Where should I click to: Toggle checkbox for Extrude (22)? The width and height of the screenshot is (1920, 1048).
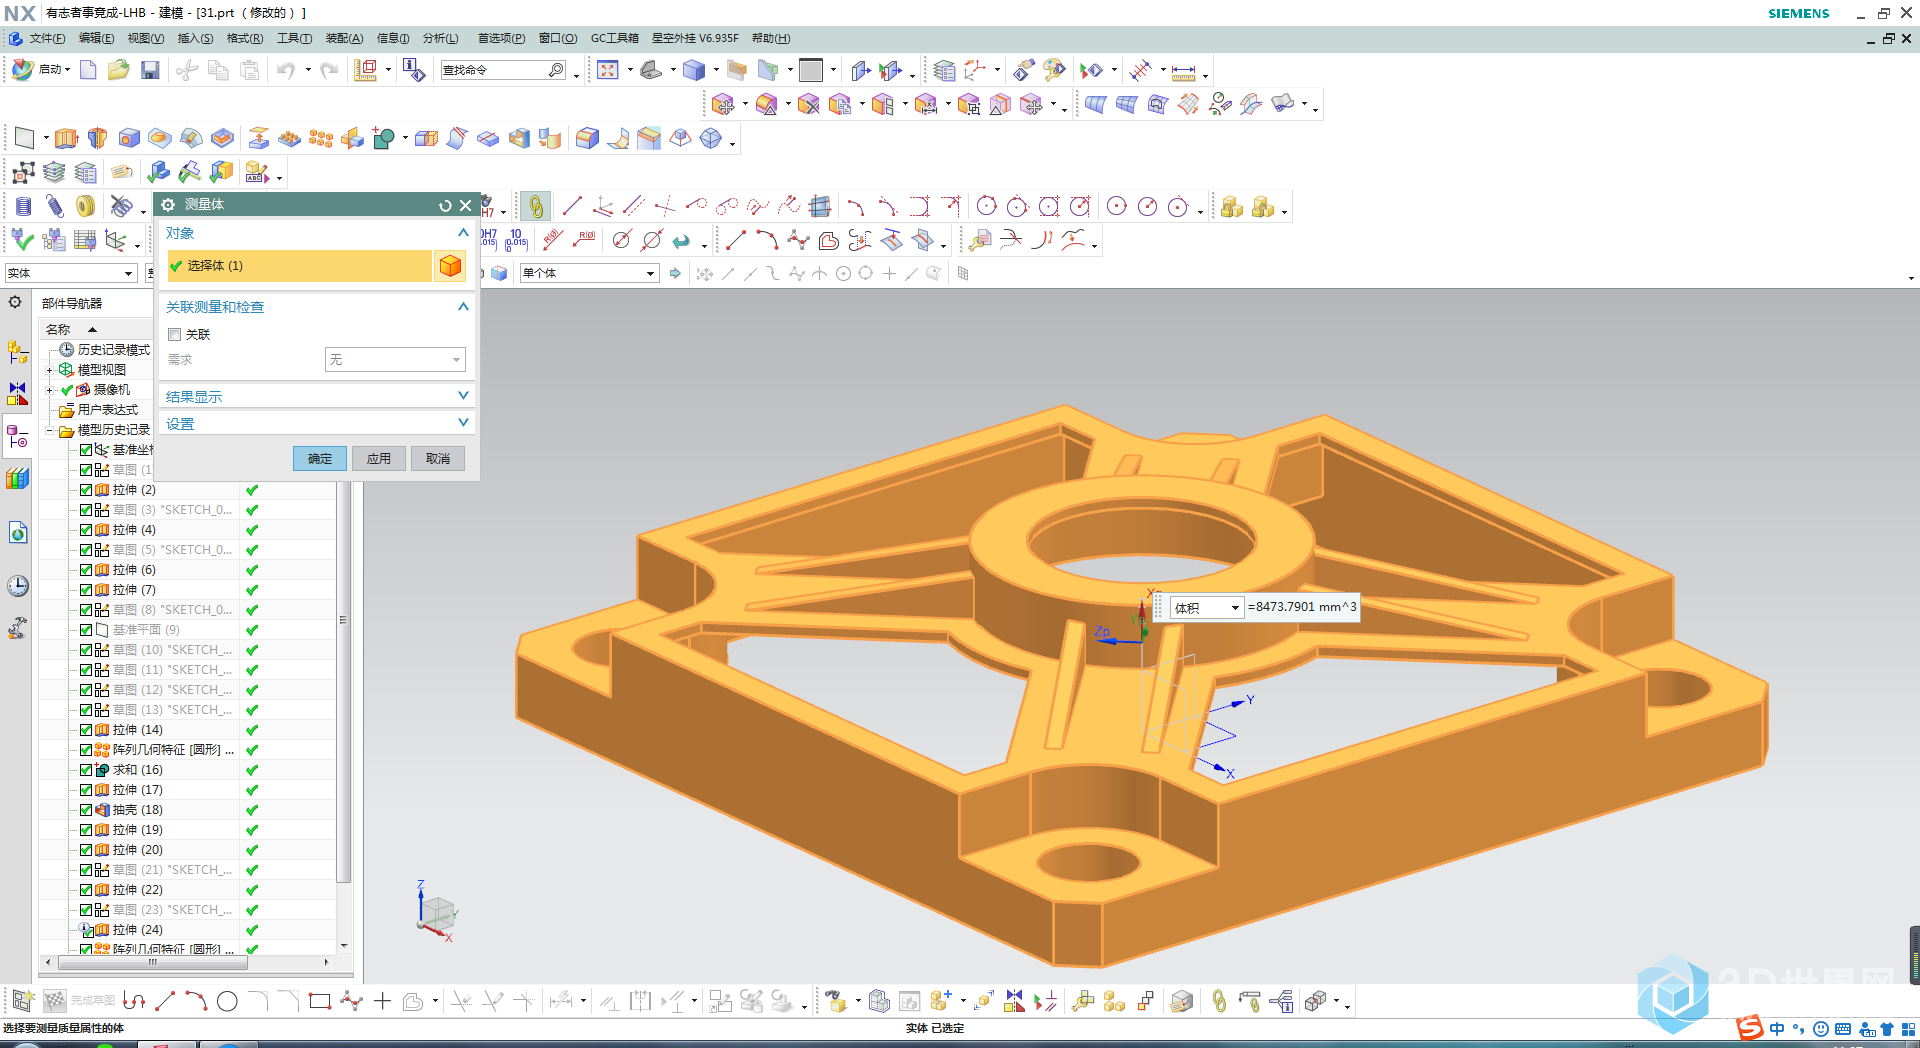coord(86,890)
